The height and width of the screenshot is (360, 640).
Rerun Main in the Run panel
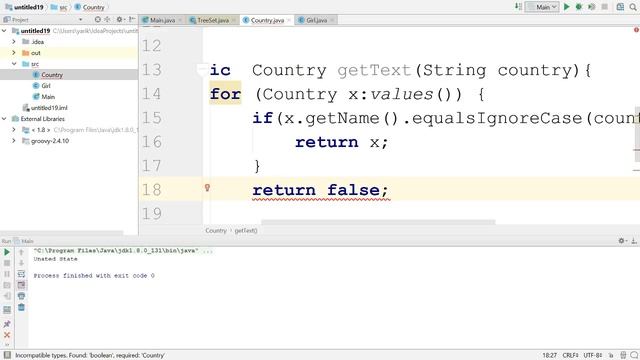coord(7,252)
